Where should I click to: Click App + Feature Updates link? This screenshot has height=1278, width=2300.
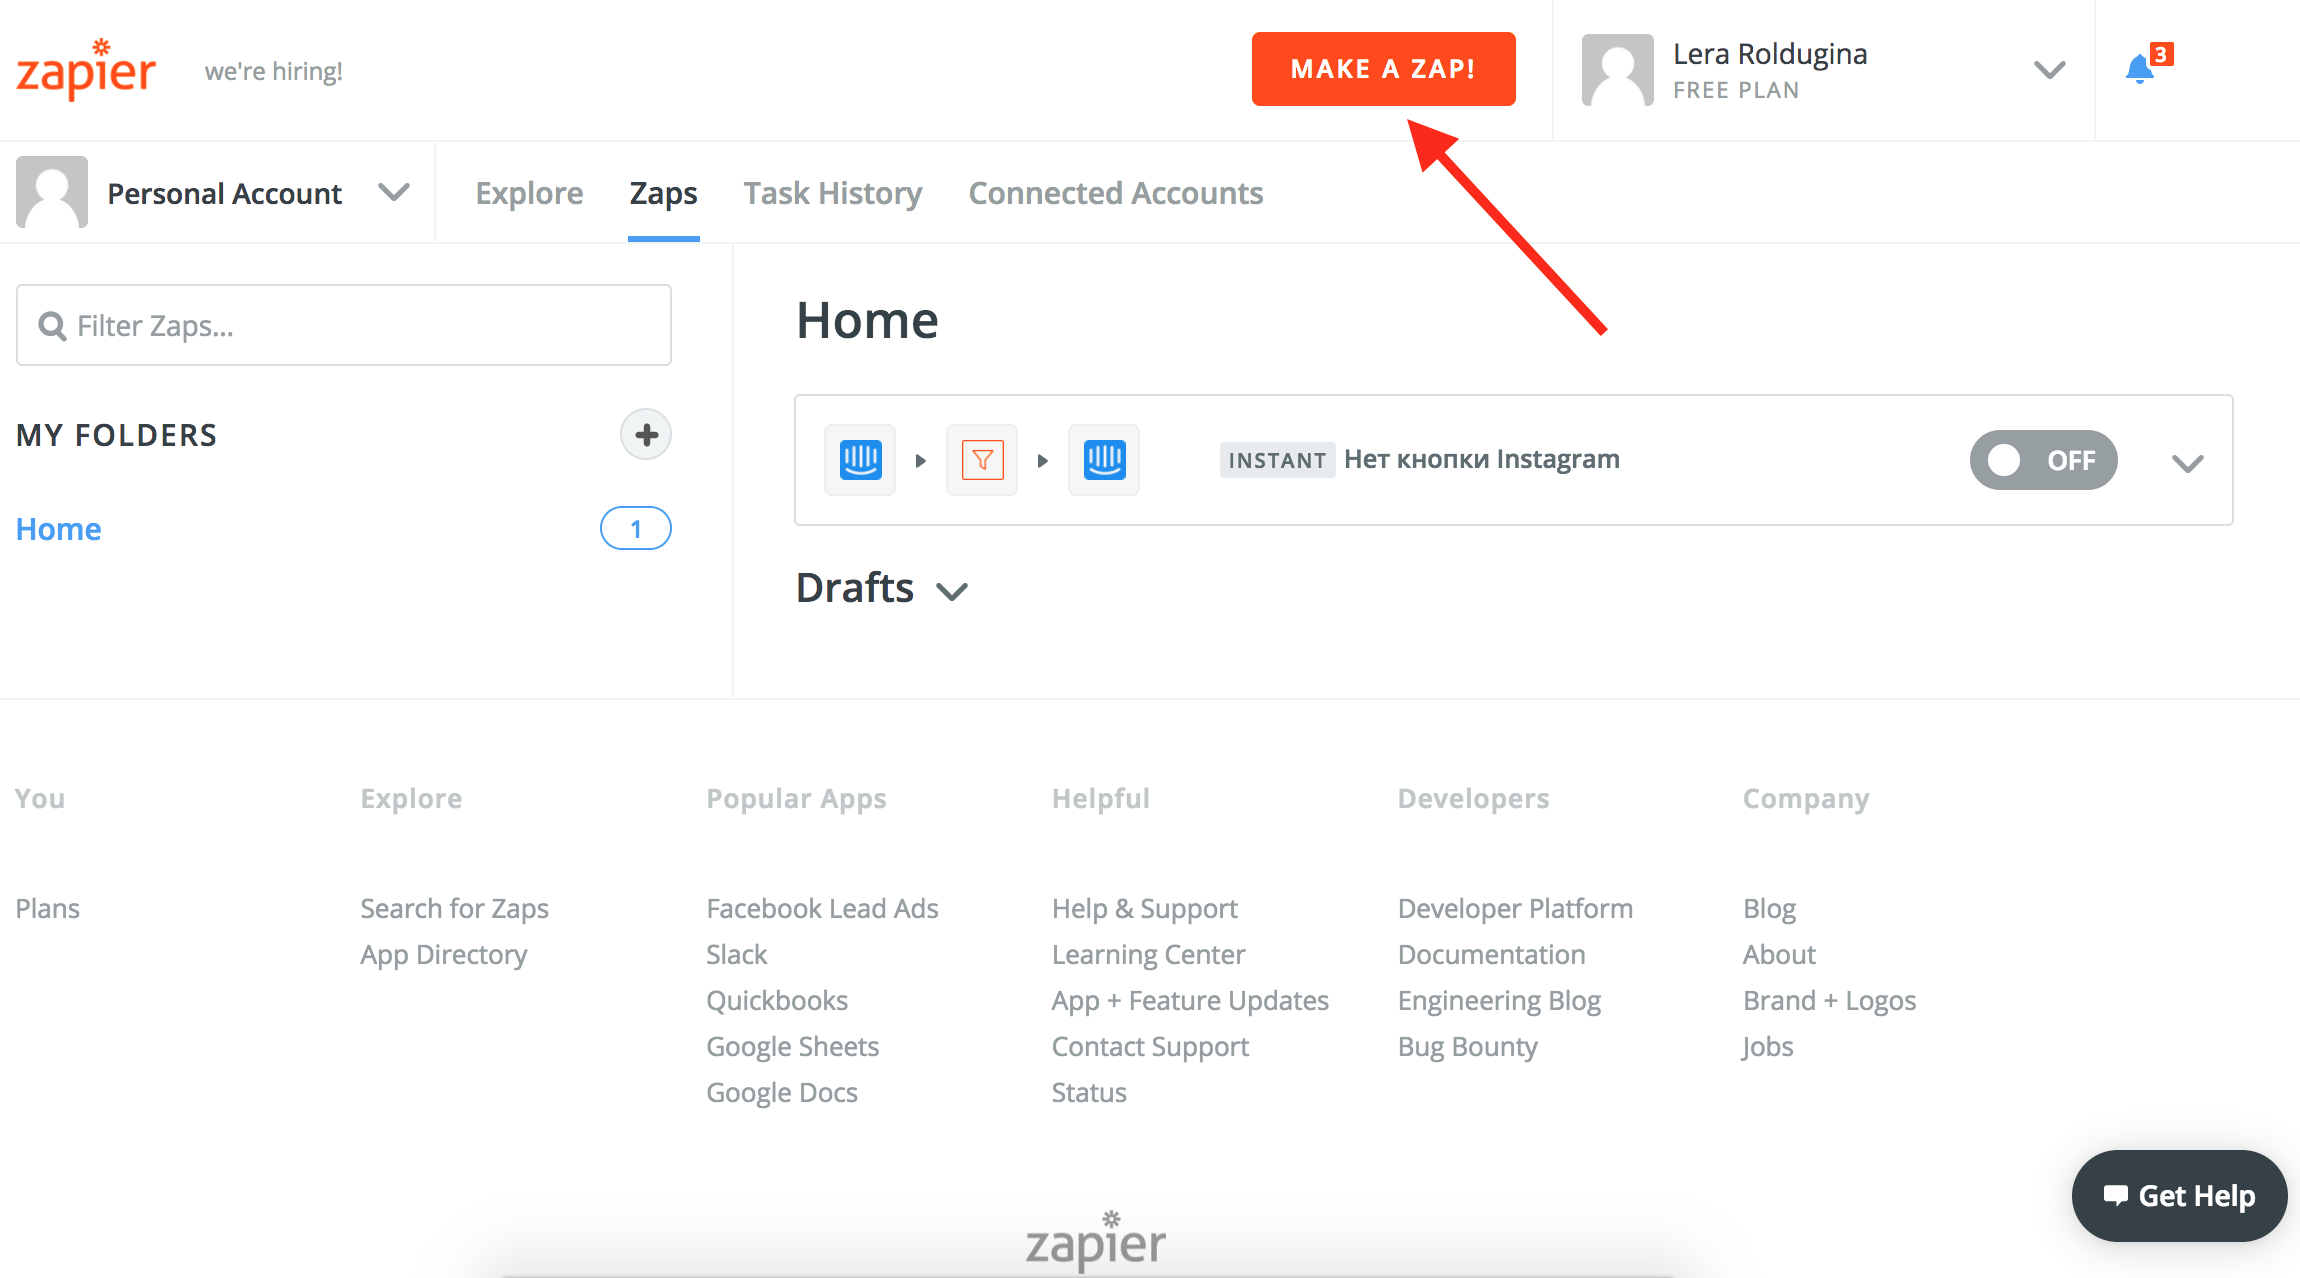tap(1190, 1001)
